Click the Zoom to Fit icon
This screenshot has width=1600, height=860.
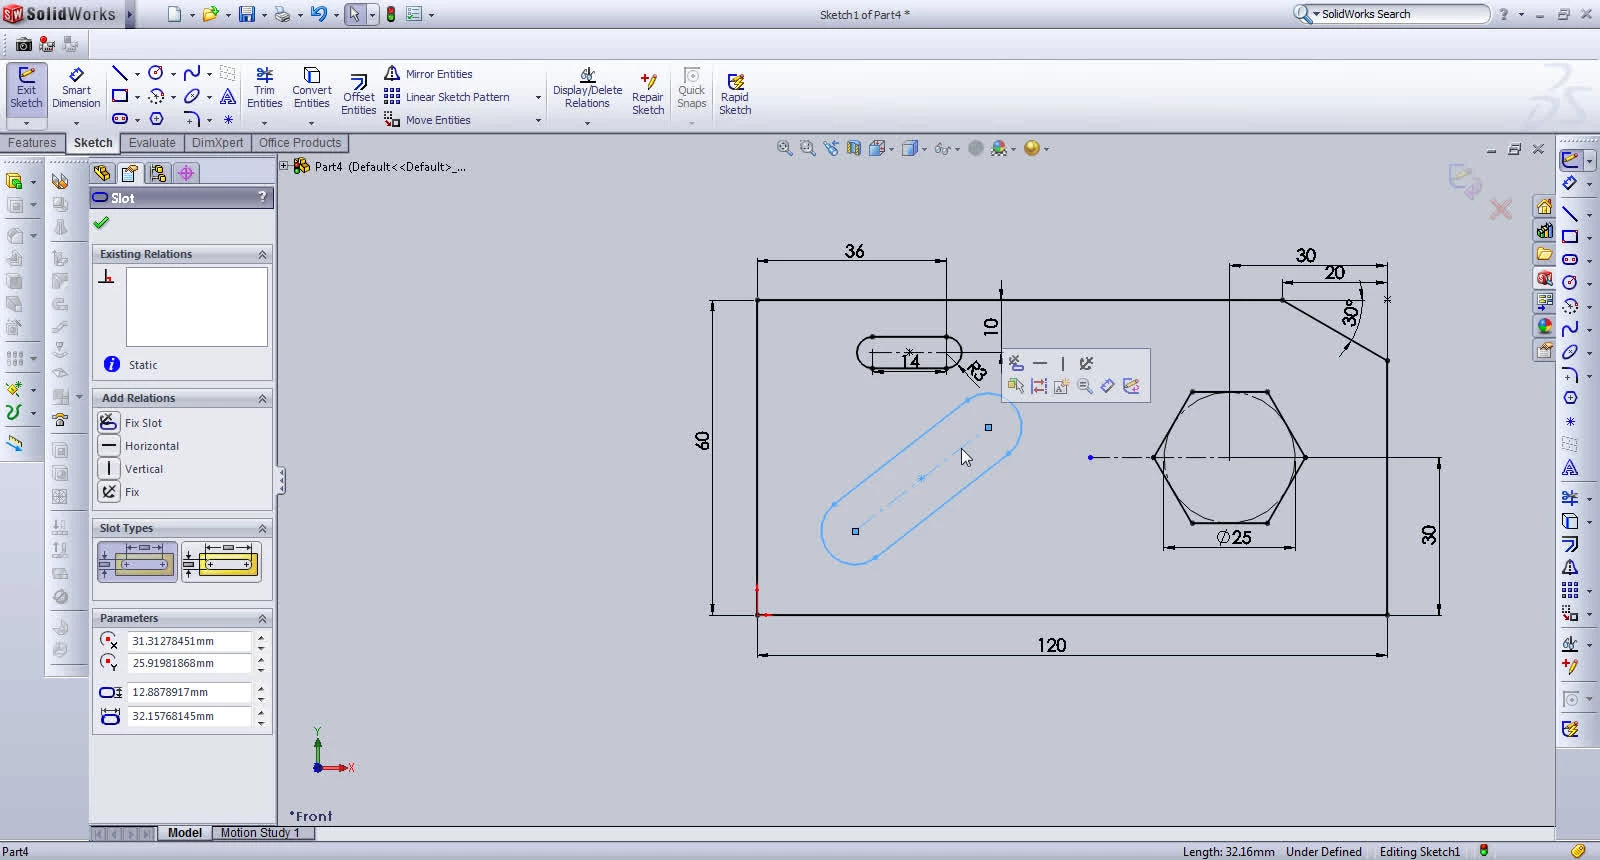click(785, 148)
